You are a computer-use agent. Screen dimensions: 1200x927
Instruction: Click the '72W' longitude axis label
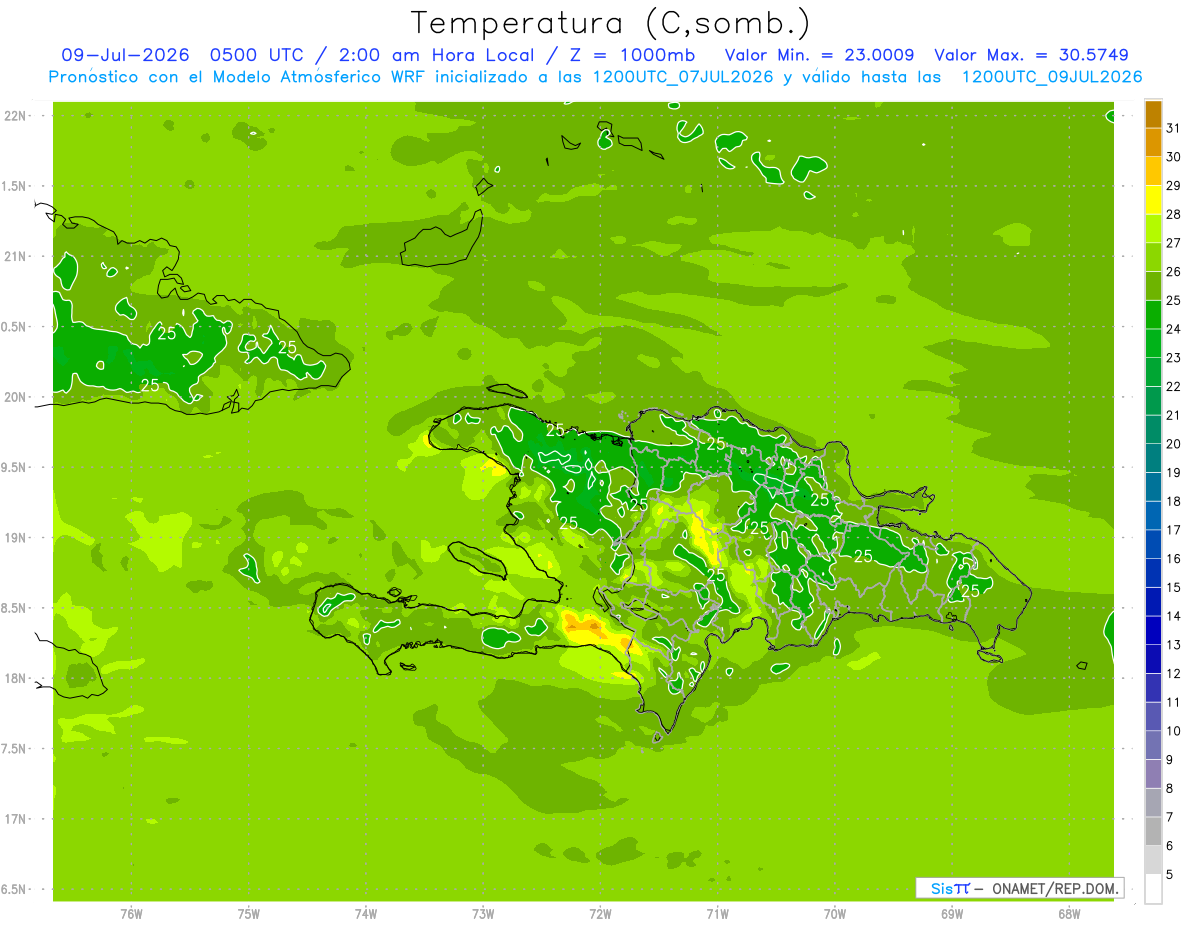click(x=600, y=913)
